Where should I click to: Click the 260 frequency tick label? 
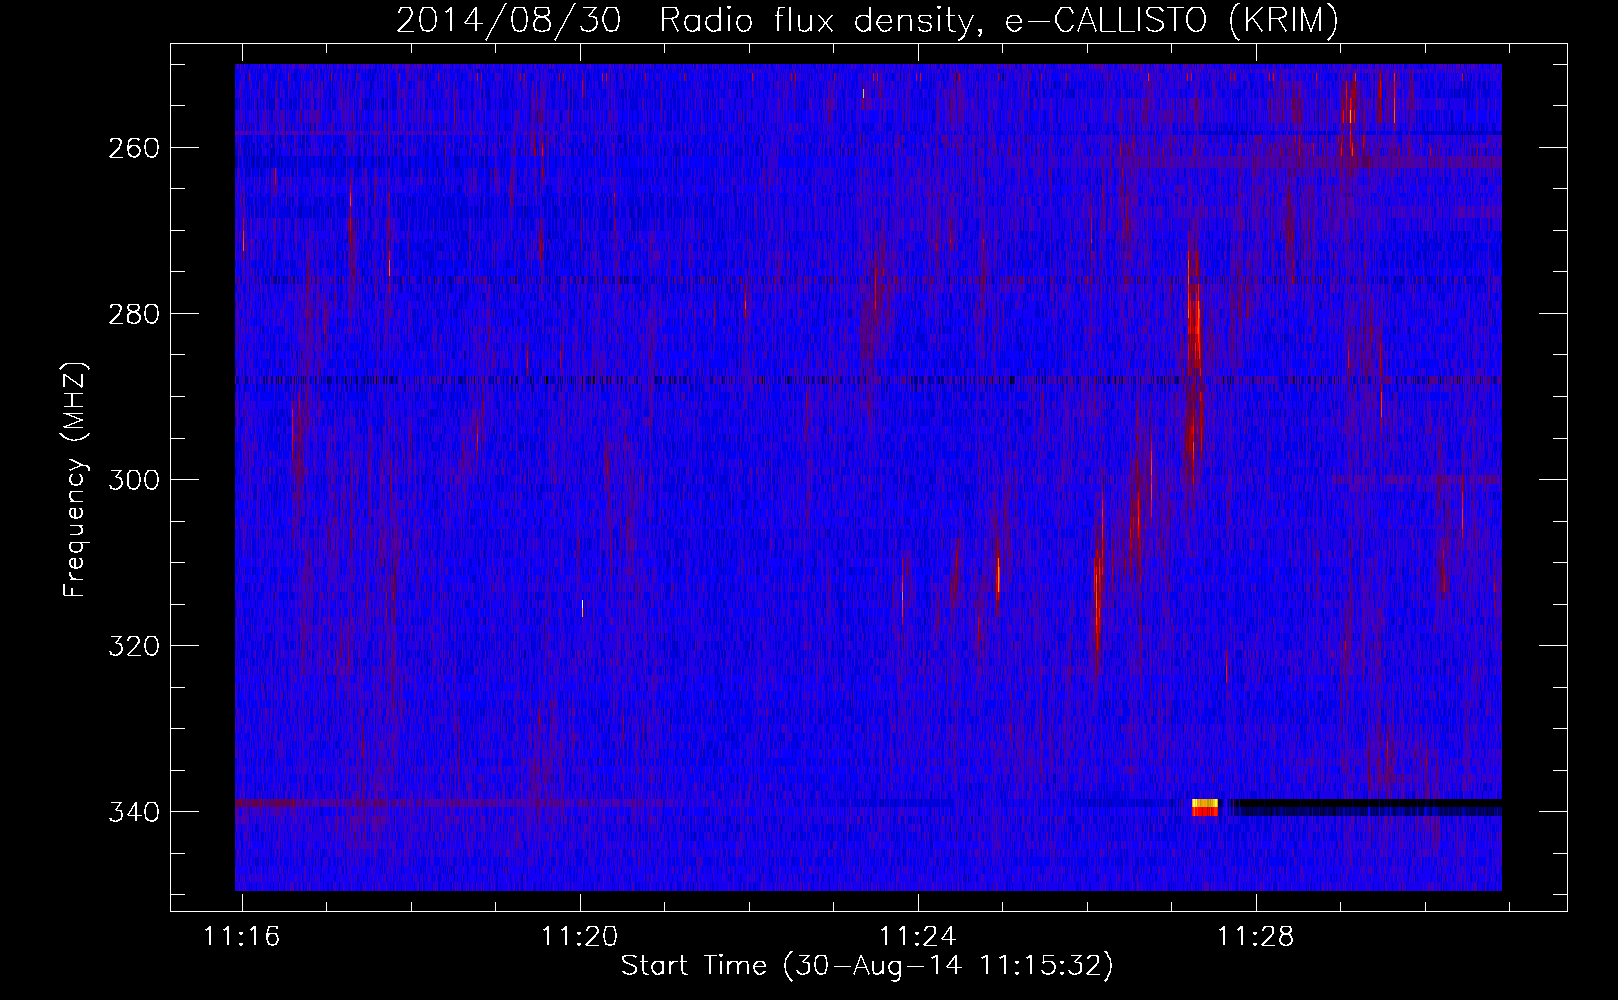133,148
